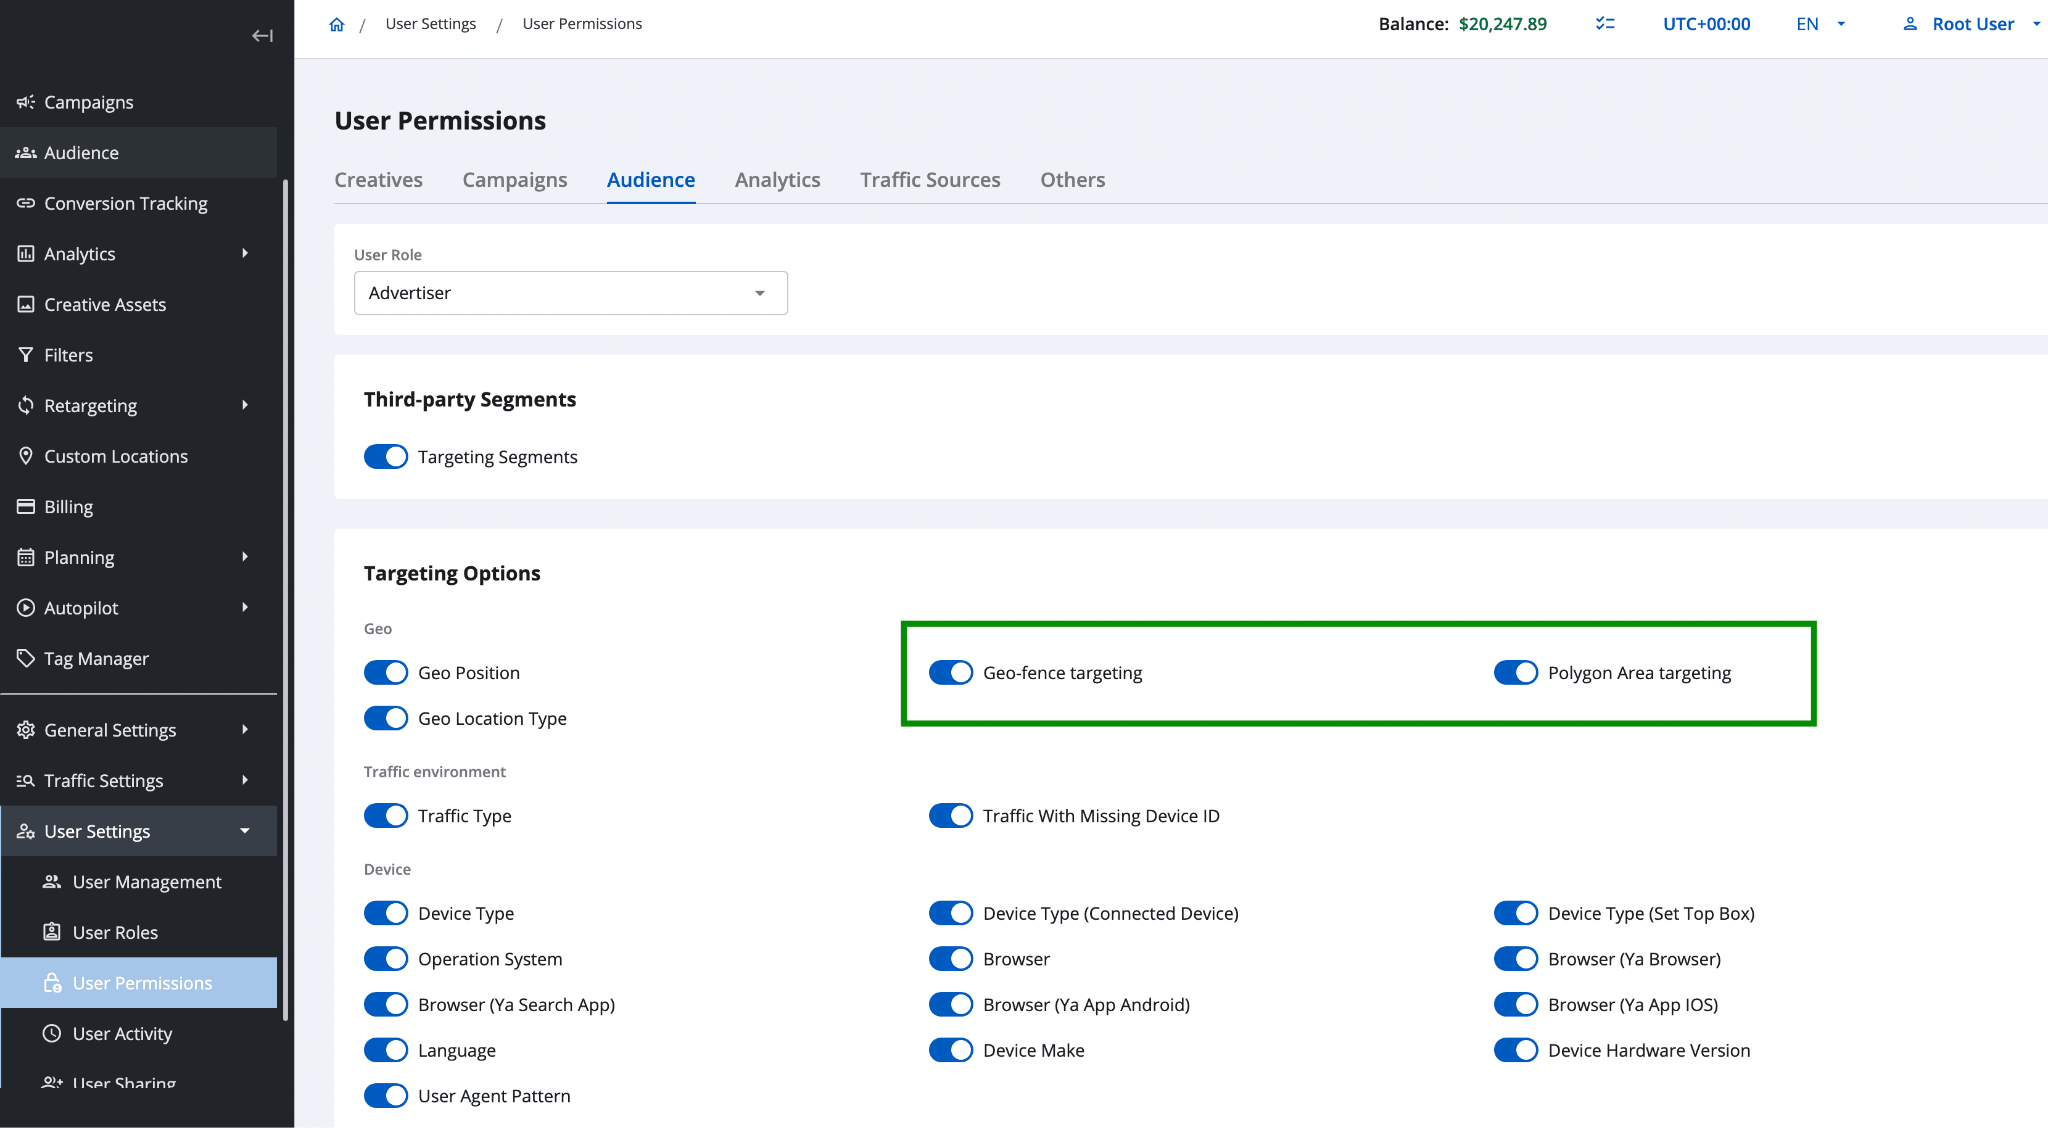Turn off Geo-fence targeting switch

(x=951, y=673)
